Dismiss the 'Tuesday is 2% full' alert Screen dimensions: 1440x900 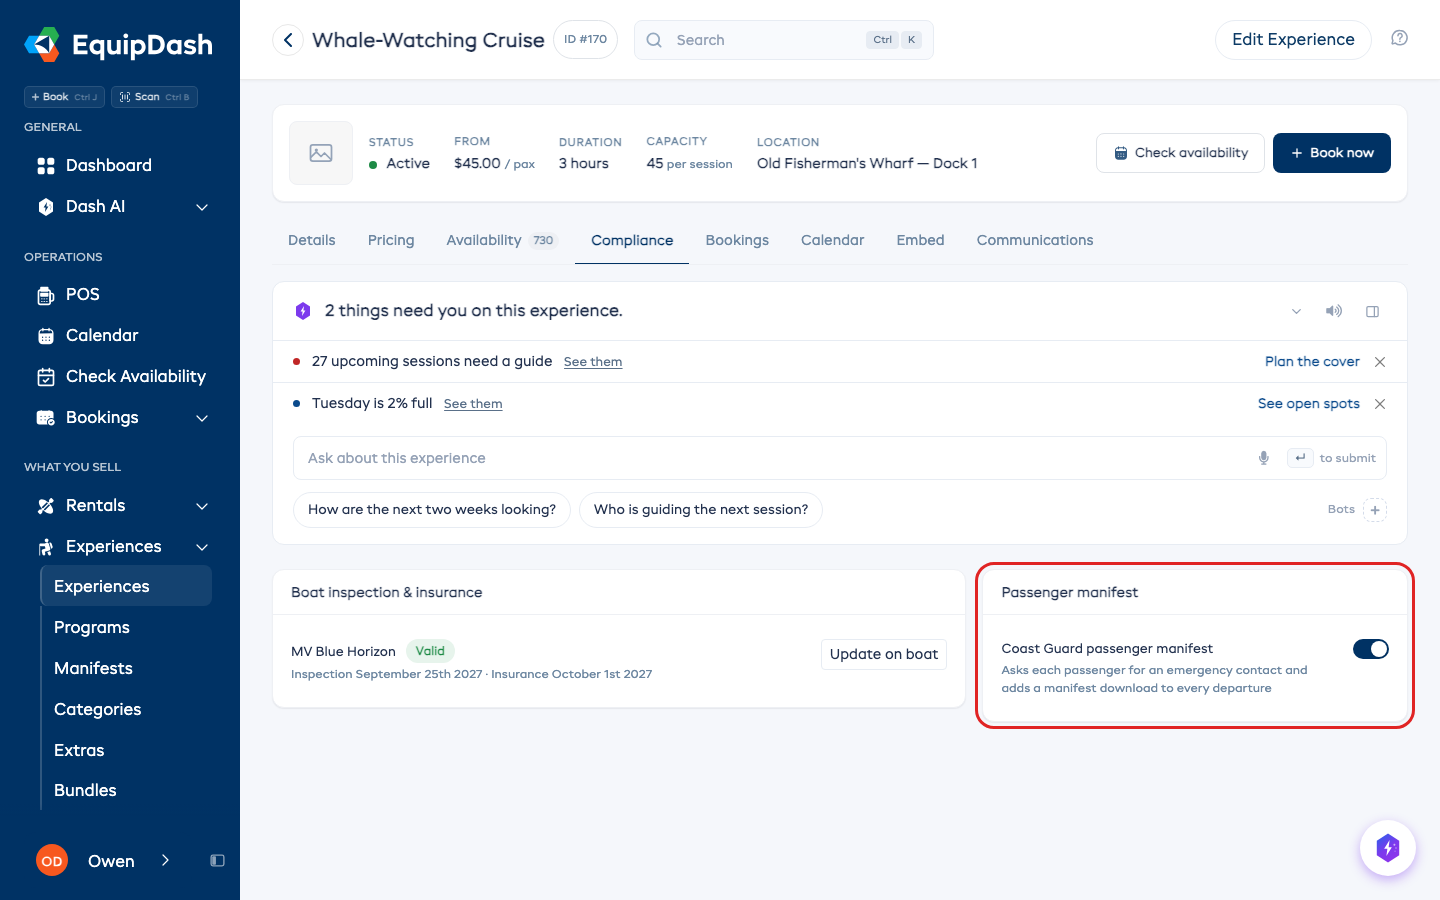pos(1380,404)
